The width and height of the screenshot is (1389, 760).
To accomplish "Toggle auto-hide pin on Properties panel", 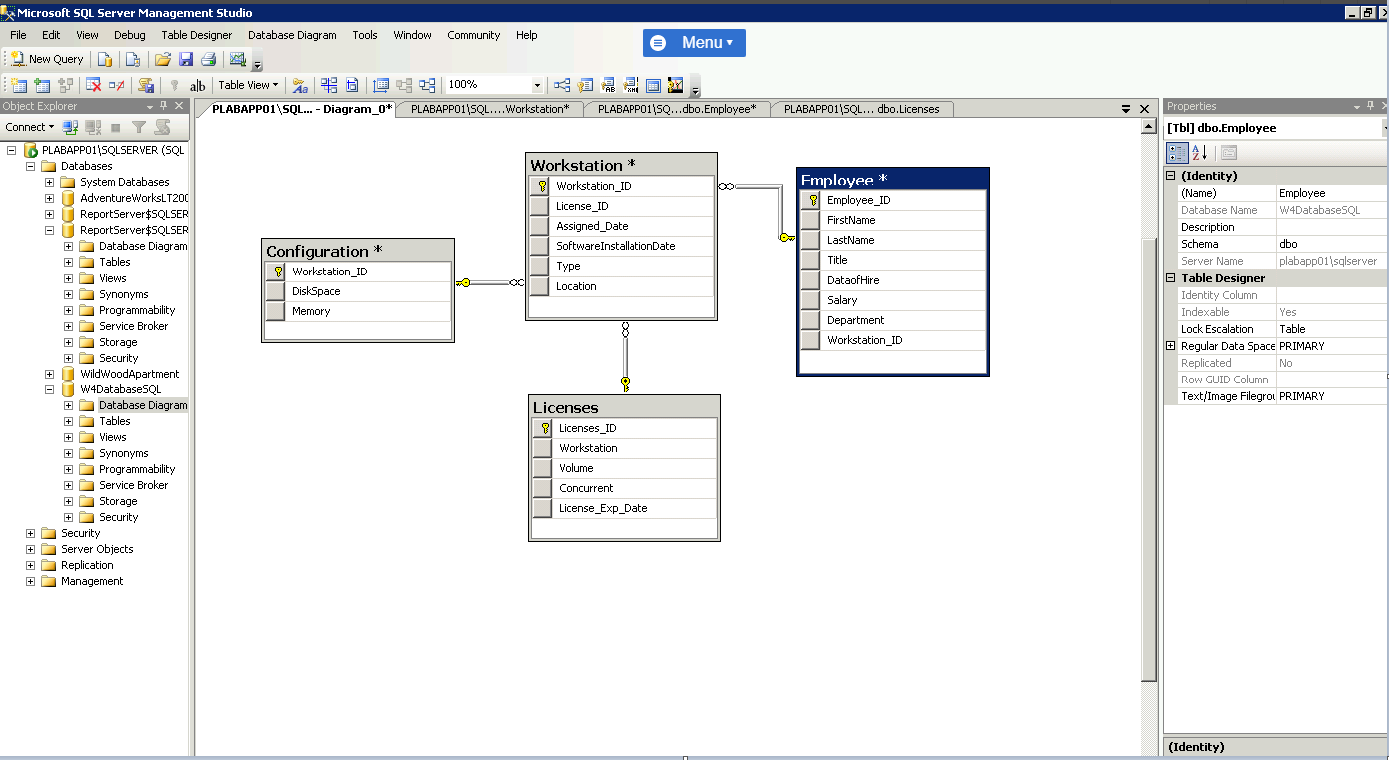I will (1371, 106).
